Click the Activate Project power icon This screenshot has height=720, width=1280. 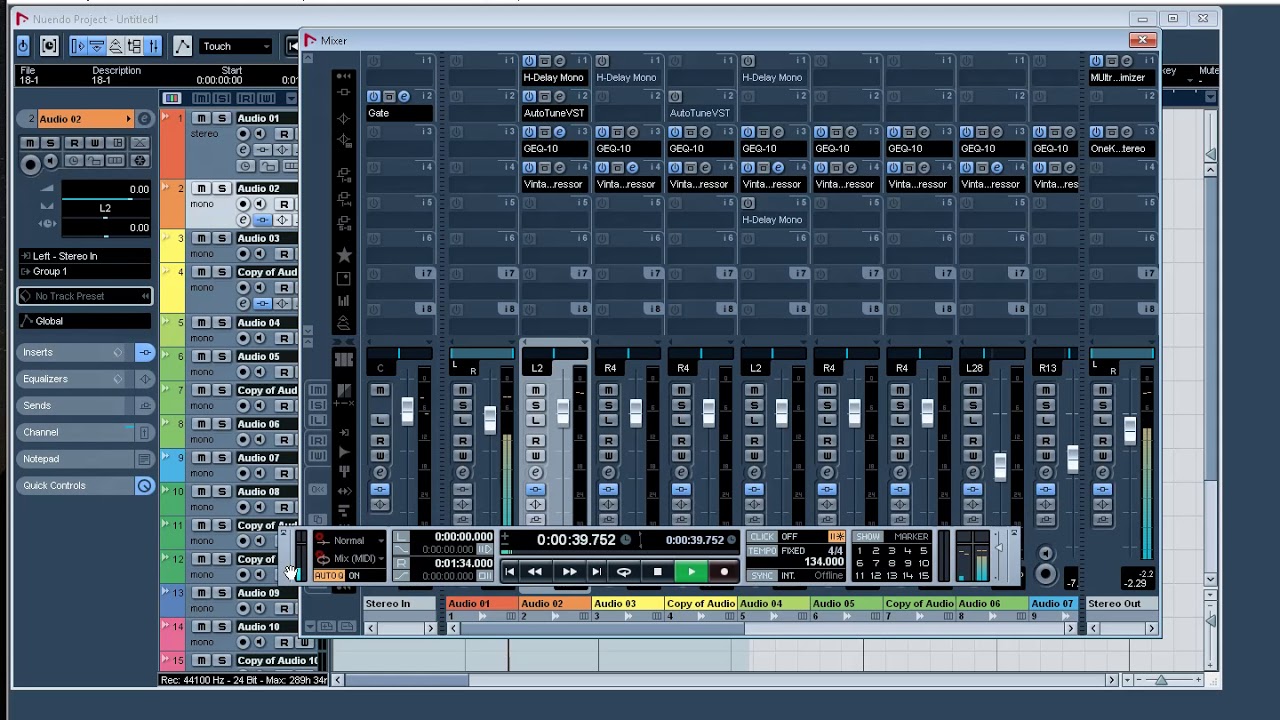(x=23, y=46)
